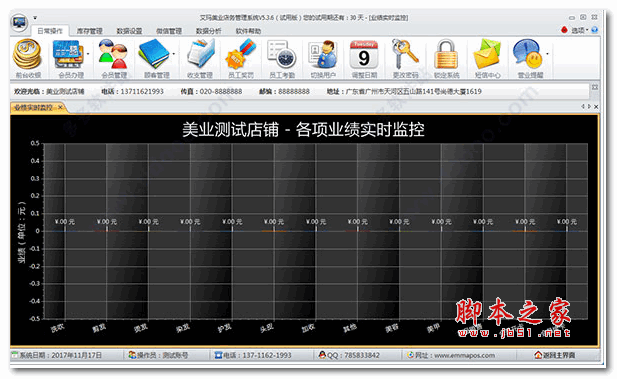Open the customer management books icon
Screen dimensions: 617x379
pos(154,54)
